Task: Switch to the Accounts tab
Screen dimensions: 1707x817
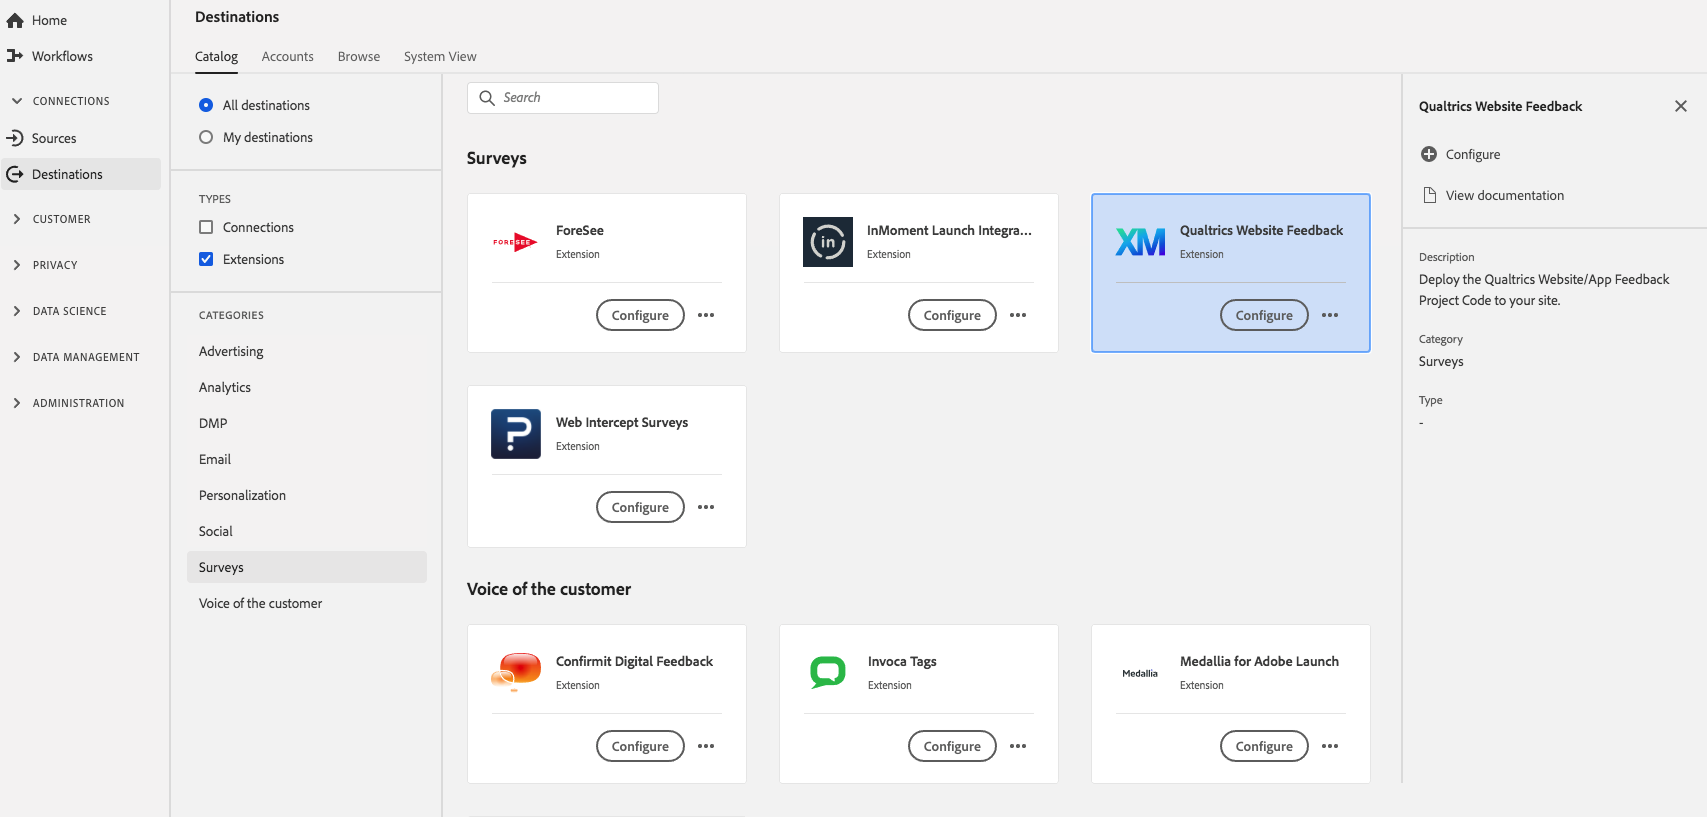Action: (288, 56)
